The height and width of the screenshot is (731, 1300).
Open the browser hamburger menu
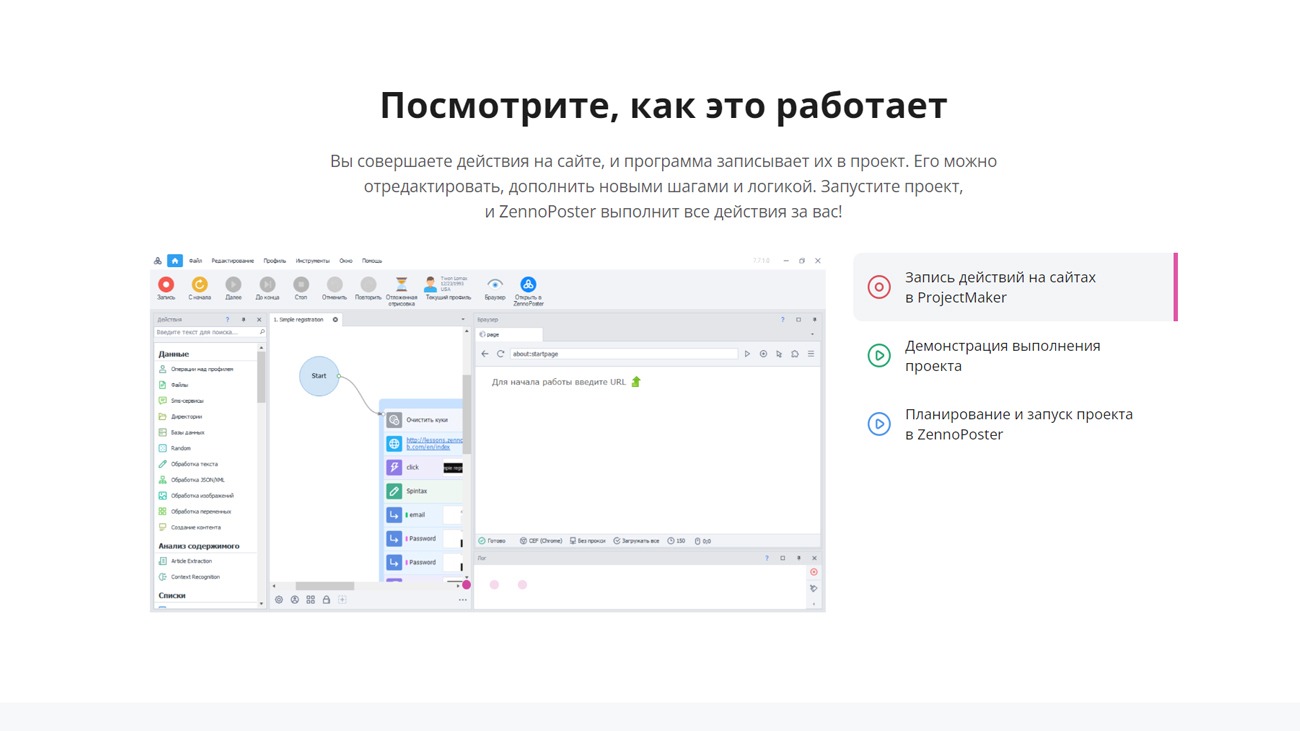point(811,354)
